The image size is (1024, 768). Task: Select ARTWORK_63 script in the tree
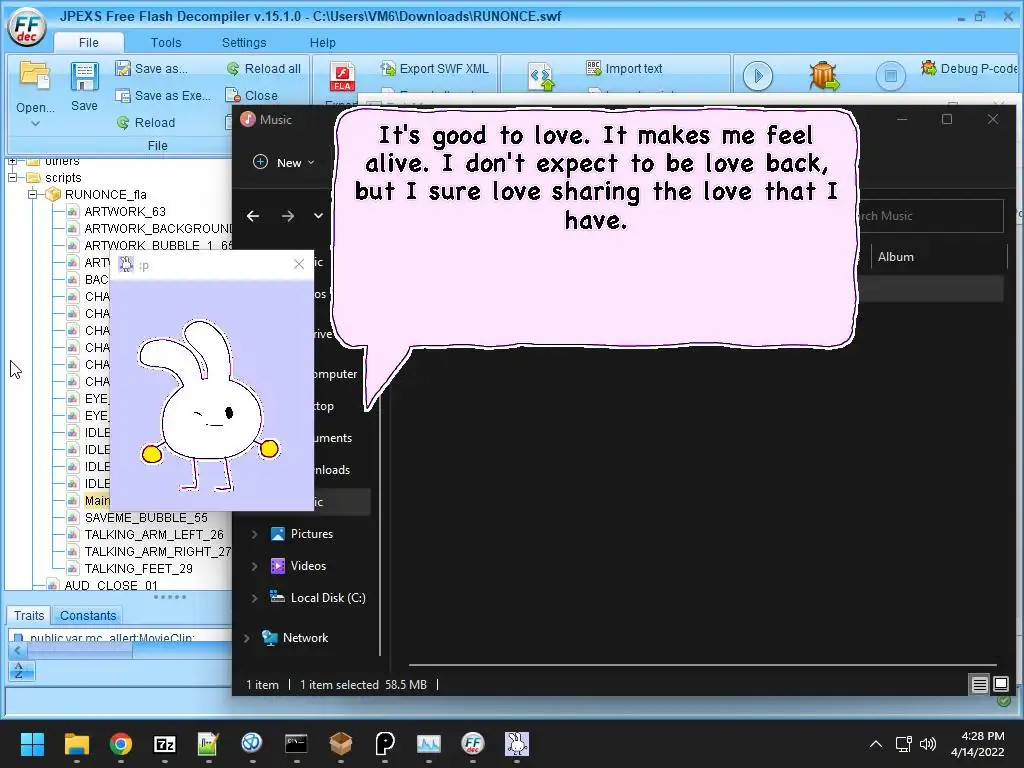(125, 212)
